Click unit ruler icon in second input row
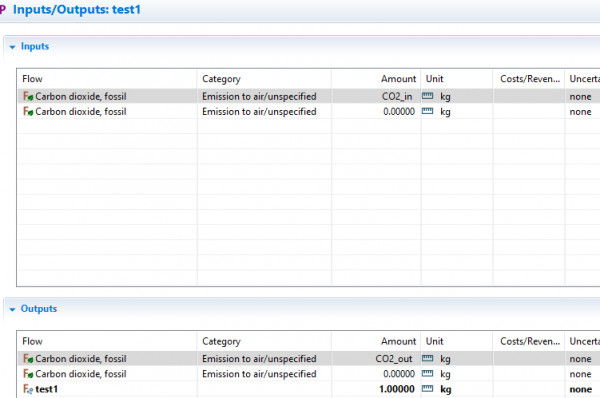 (x=427, y=111)
